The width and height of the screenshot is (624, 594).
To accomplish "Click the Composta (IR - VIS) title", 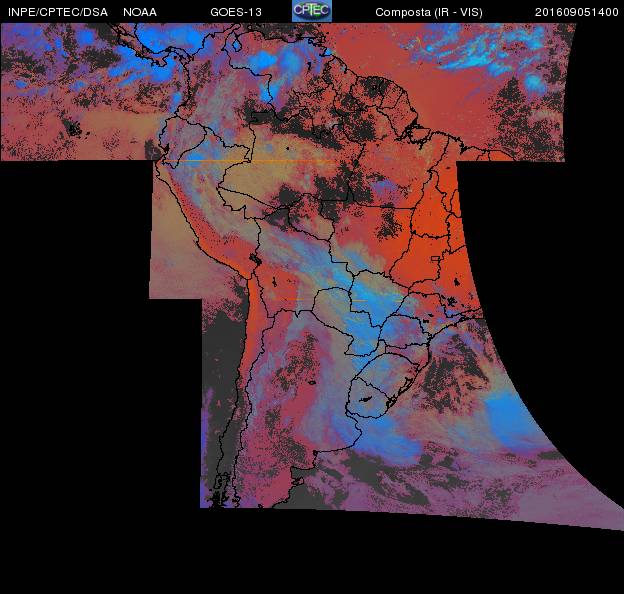I will pos(429,12).
